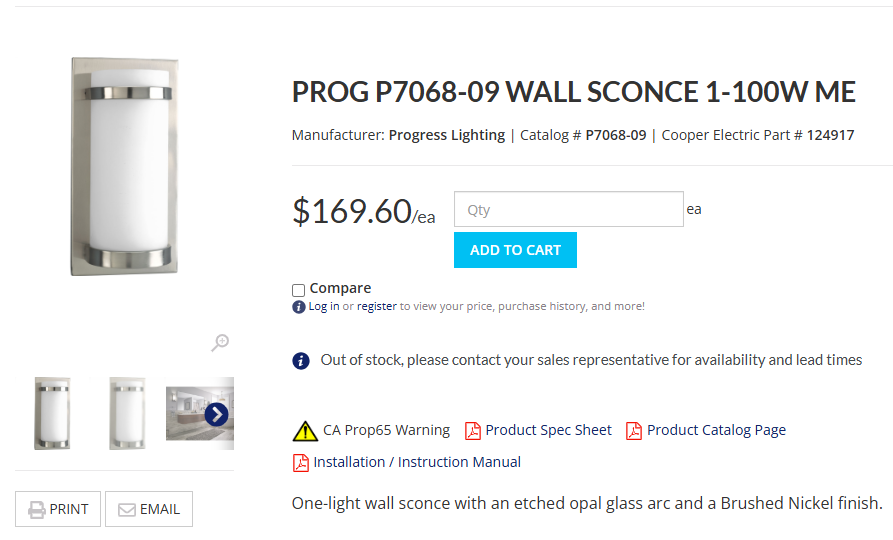
Task: Click the main wall sconce product image
Action: point(124,166)
